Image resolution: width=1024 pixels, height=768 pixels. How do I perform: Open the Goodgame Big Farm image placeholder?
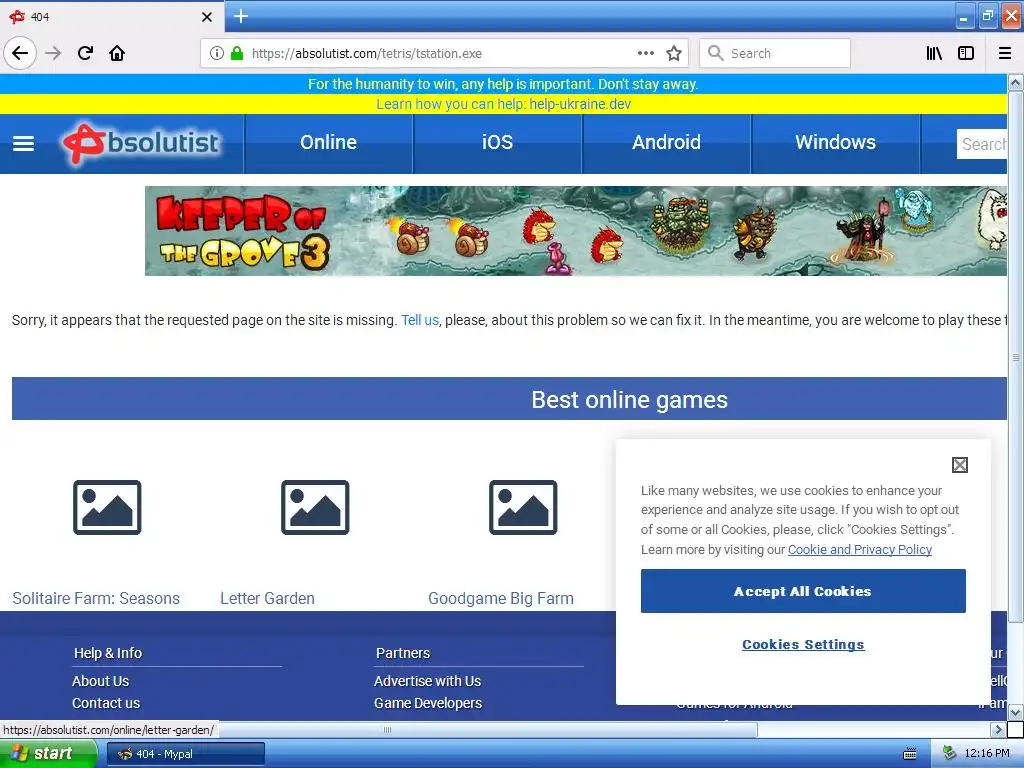(x=523, y=507)
